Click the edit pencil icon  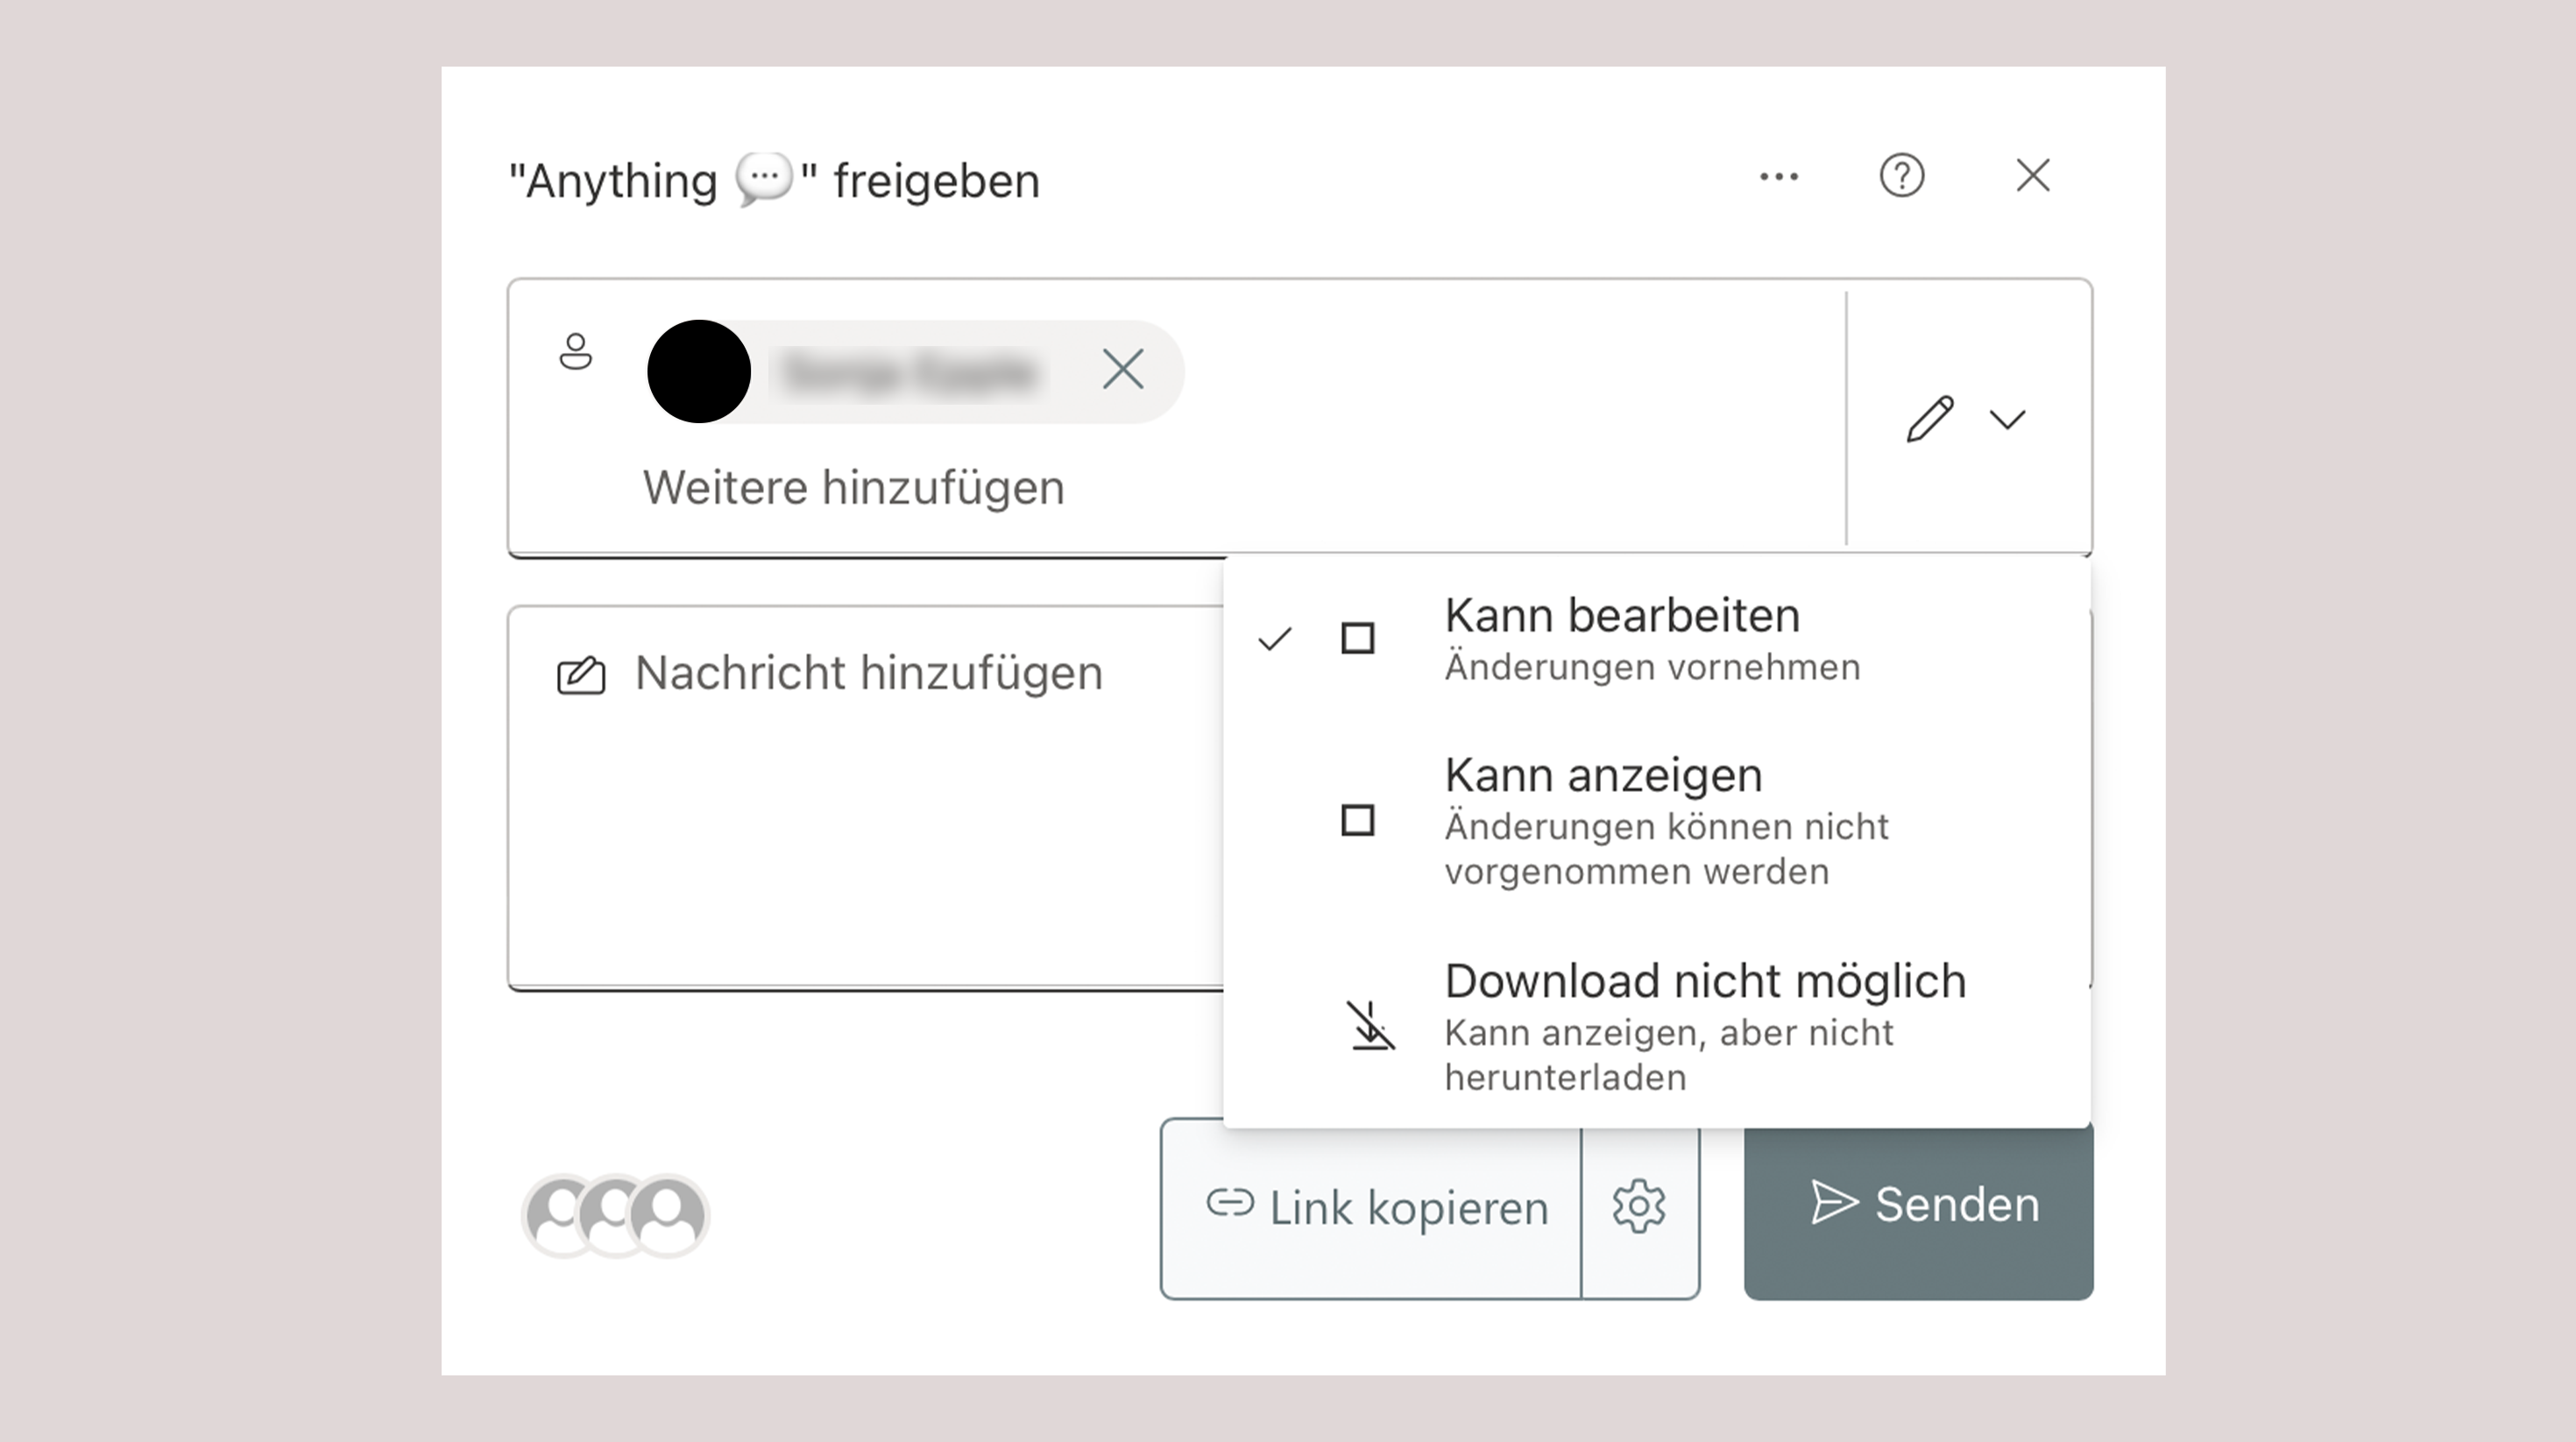1927,418
